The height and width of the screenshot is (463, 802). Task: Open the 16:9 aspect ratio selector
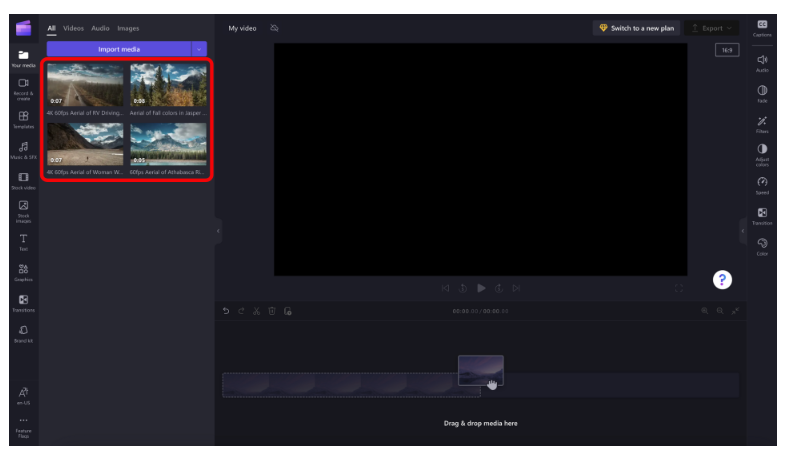[727, 50]
